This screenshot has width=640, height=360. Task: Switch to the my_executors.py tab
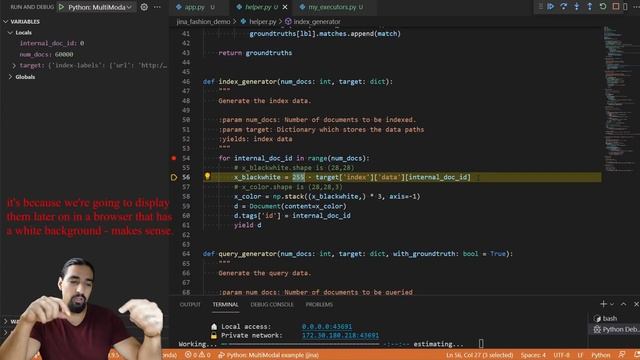[332, 7]
